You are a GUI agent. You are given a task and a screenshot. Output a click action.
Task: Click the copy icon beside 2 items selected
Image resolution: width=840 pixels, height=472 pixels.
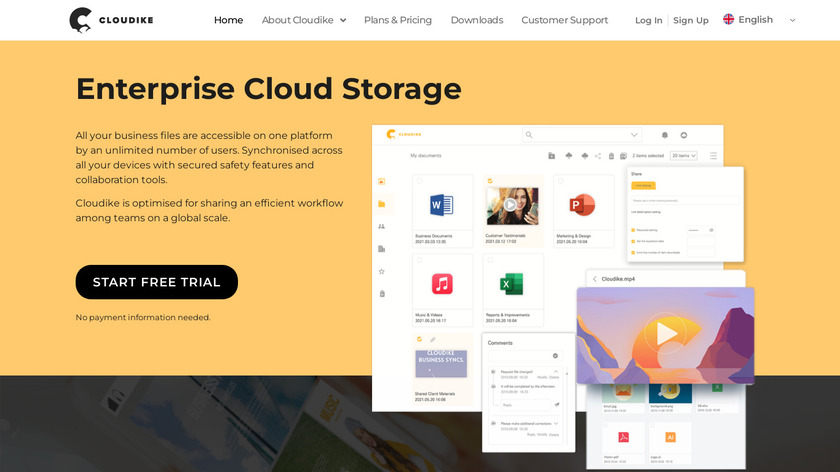[623, 156]
